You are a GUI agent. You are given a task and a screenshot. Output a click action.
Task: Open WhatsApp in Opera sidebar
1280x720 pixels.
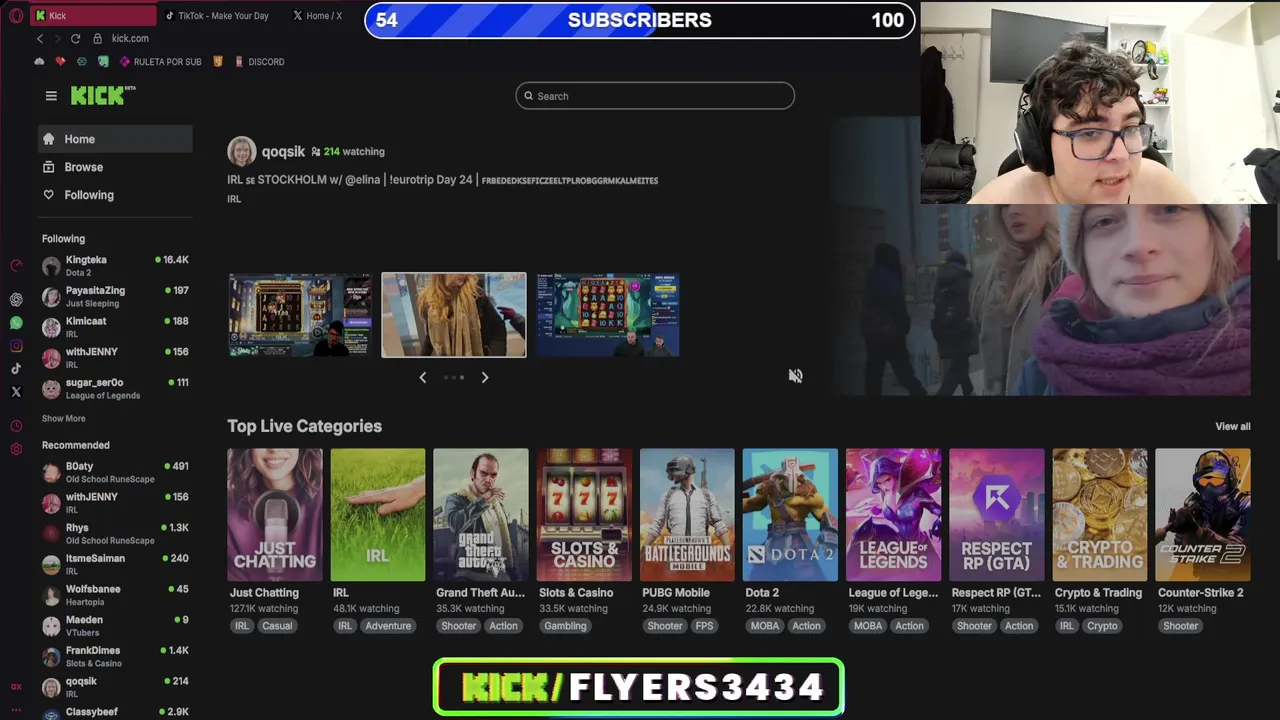pyautogui.click(x=16, y=323)
